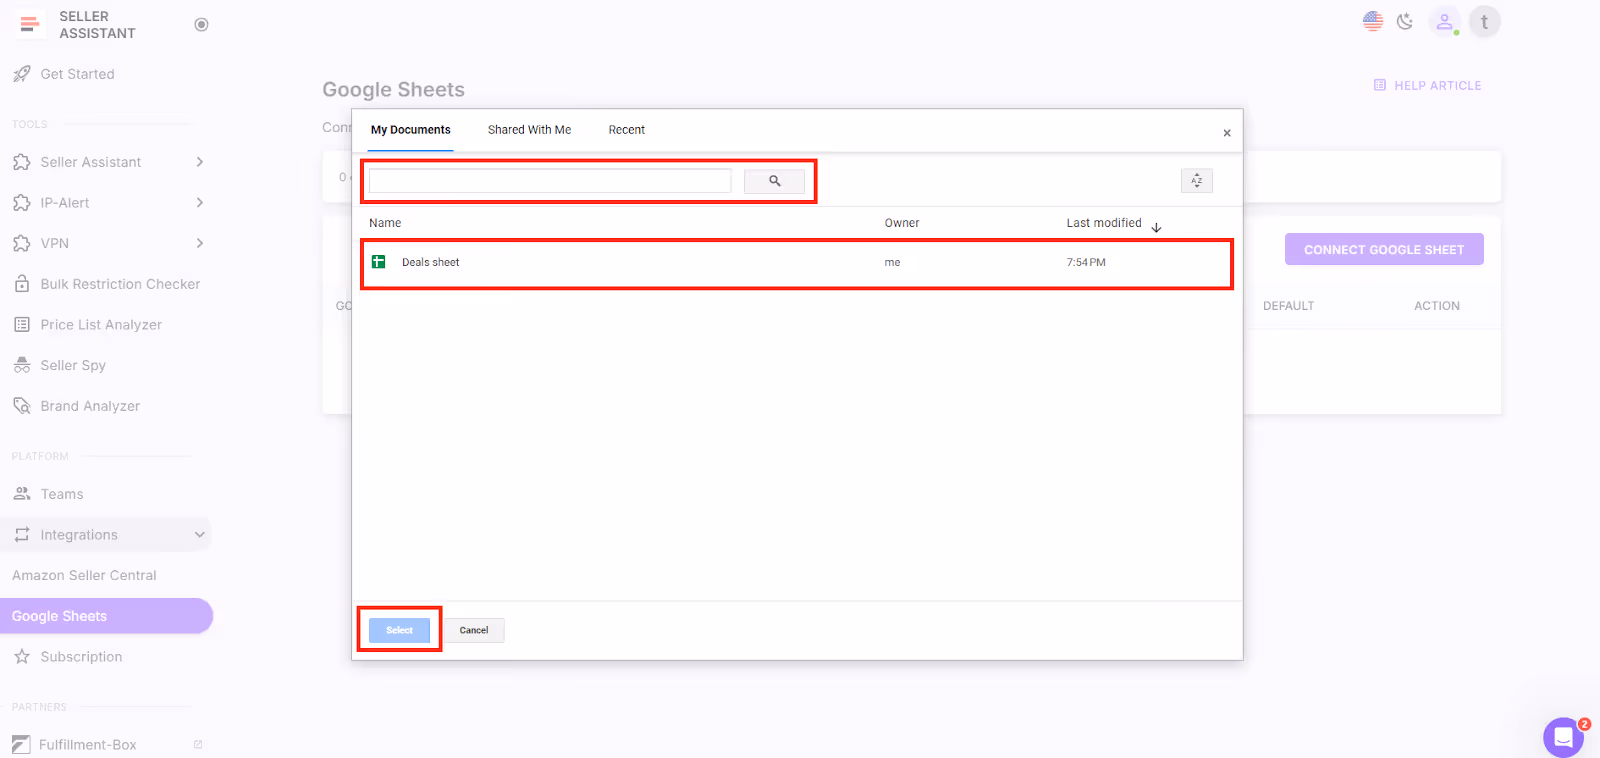Open Brand Analyzer page

coord(90,406)
